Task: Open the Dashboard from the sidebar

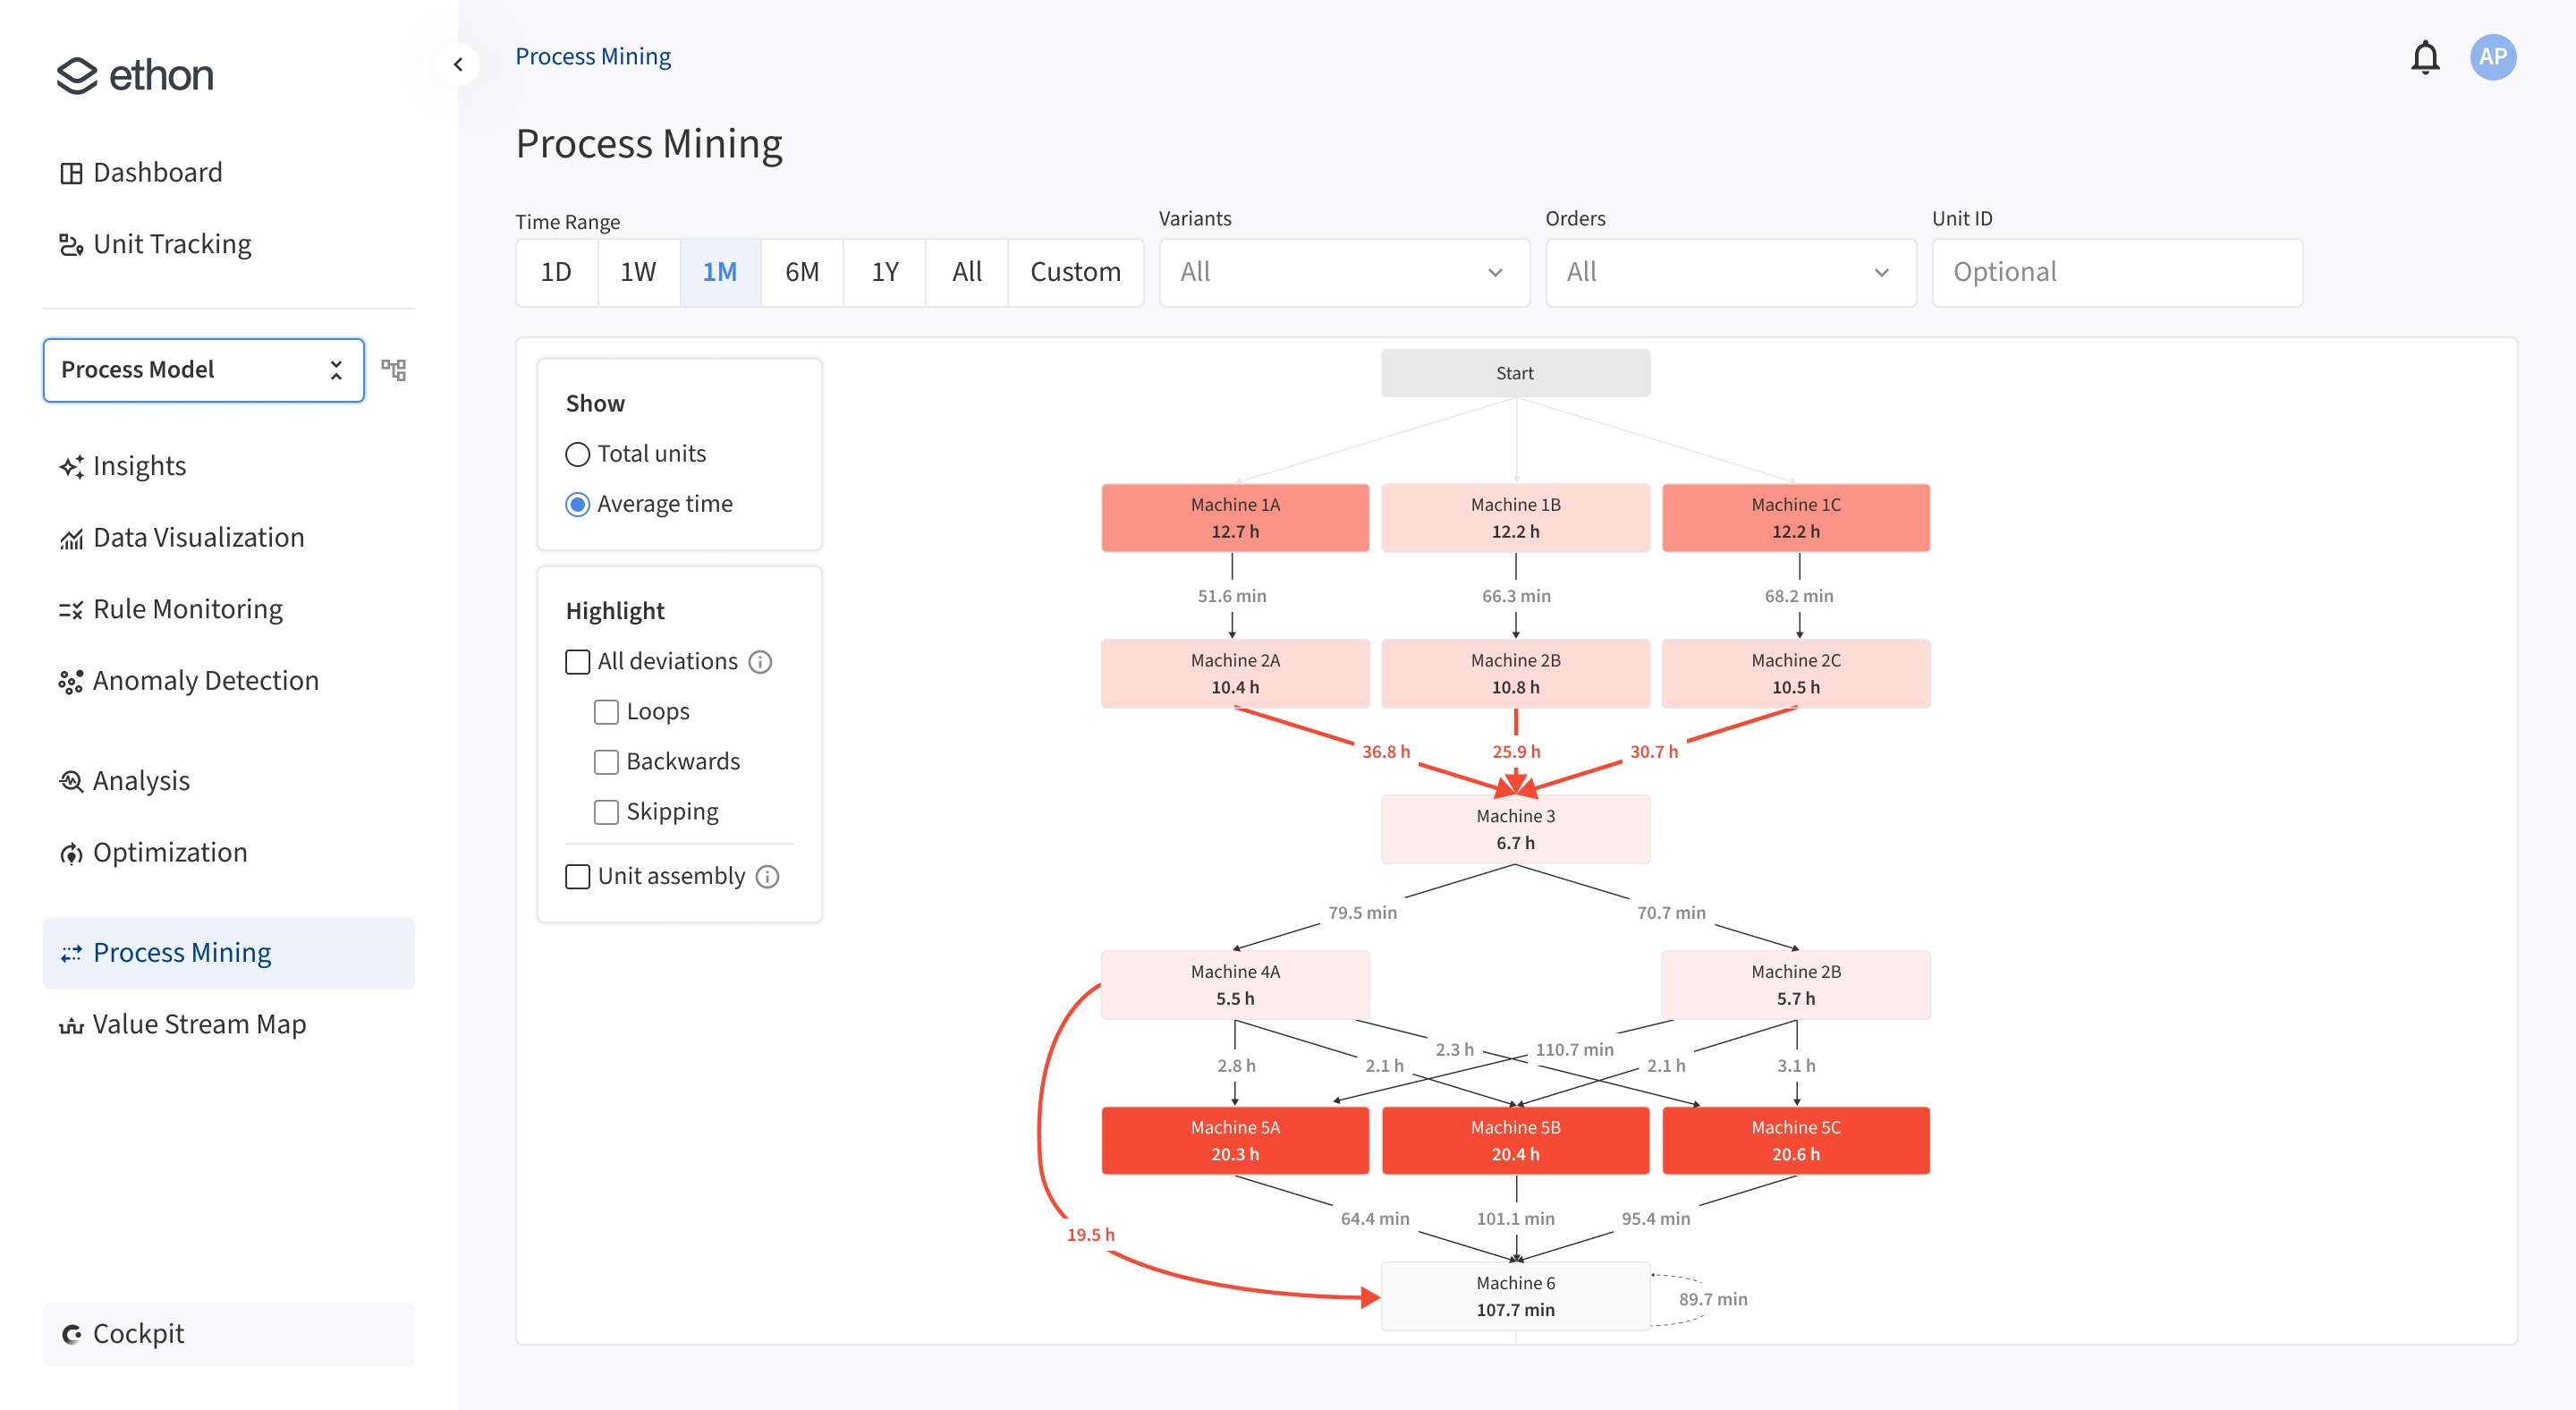Action: click(x=70, y=171)
